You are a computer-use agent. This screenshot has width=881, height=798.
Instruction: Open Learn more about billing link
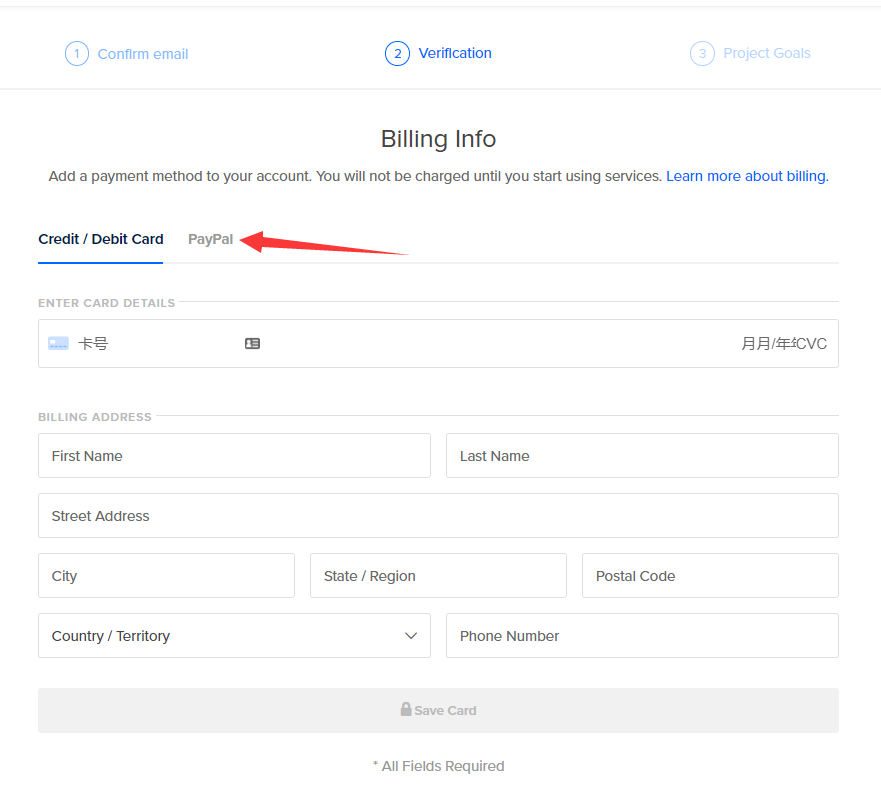click(x=746, y=176)
